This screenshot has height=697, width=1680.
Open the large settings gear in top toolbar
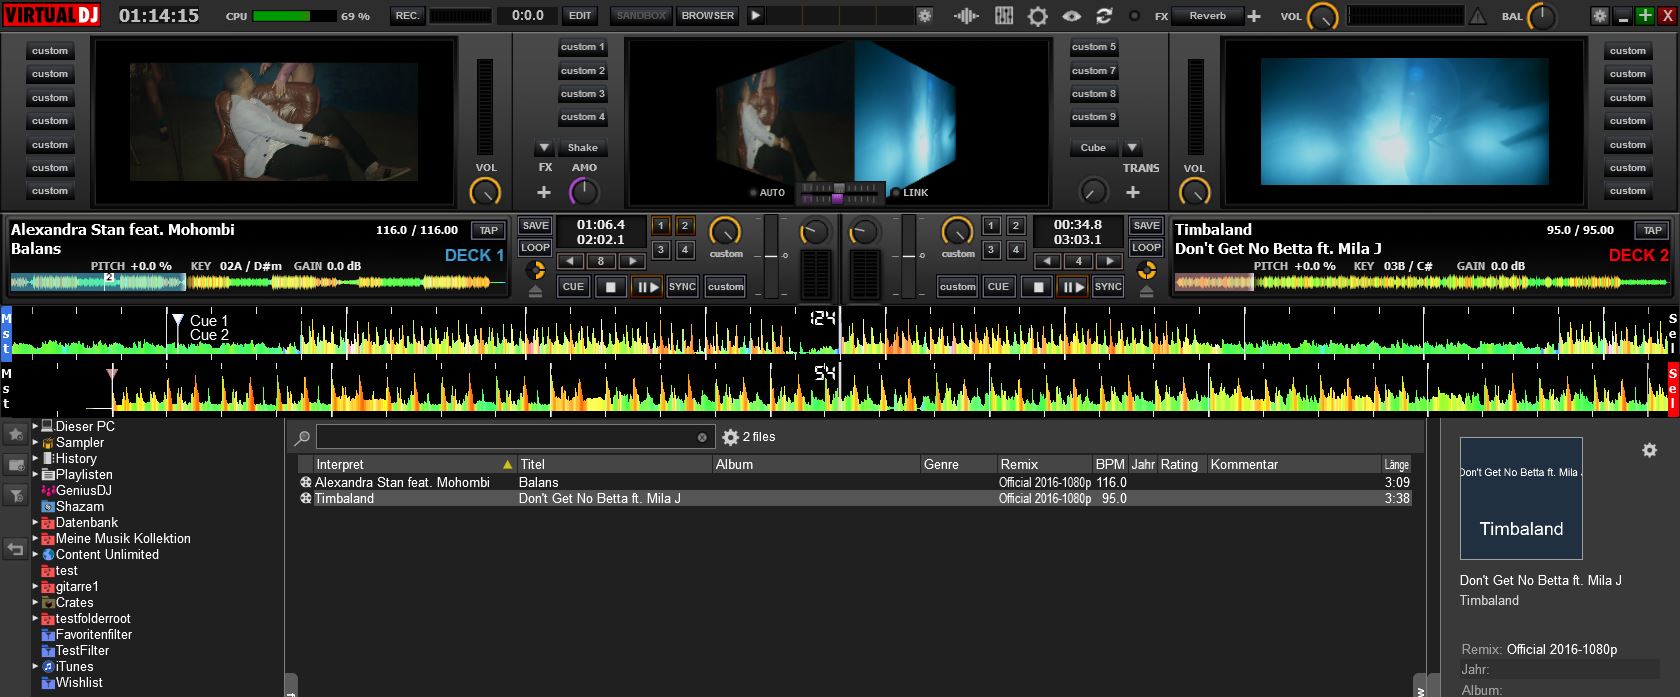(x=1038, y=16)
